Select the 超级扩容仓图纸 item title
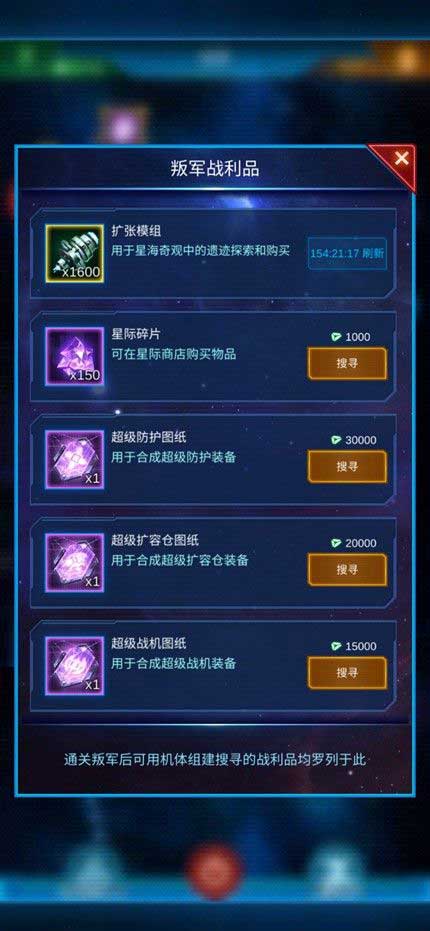The width and height of the screenshot is (430, 931). (x=155, y=540)
